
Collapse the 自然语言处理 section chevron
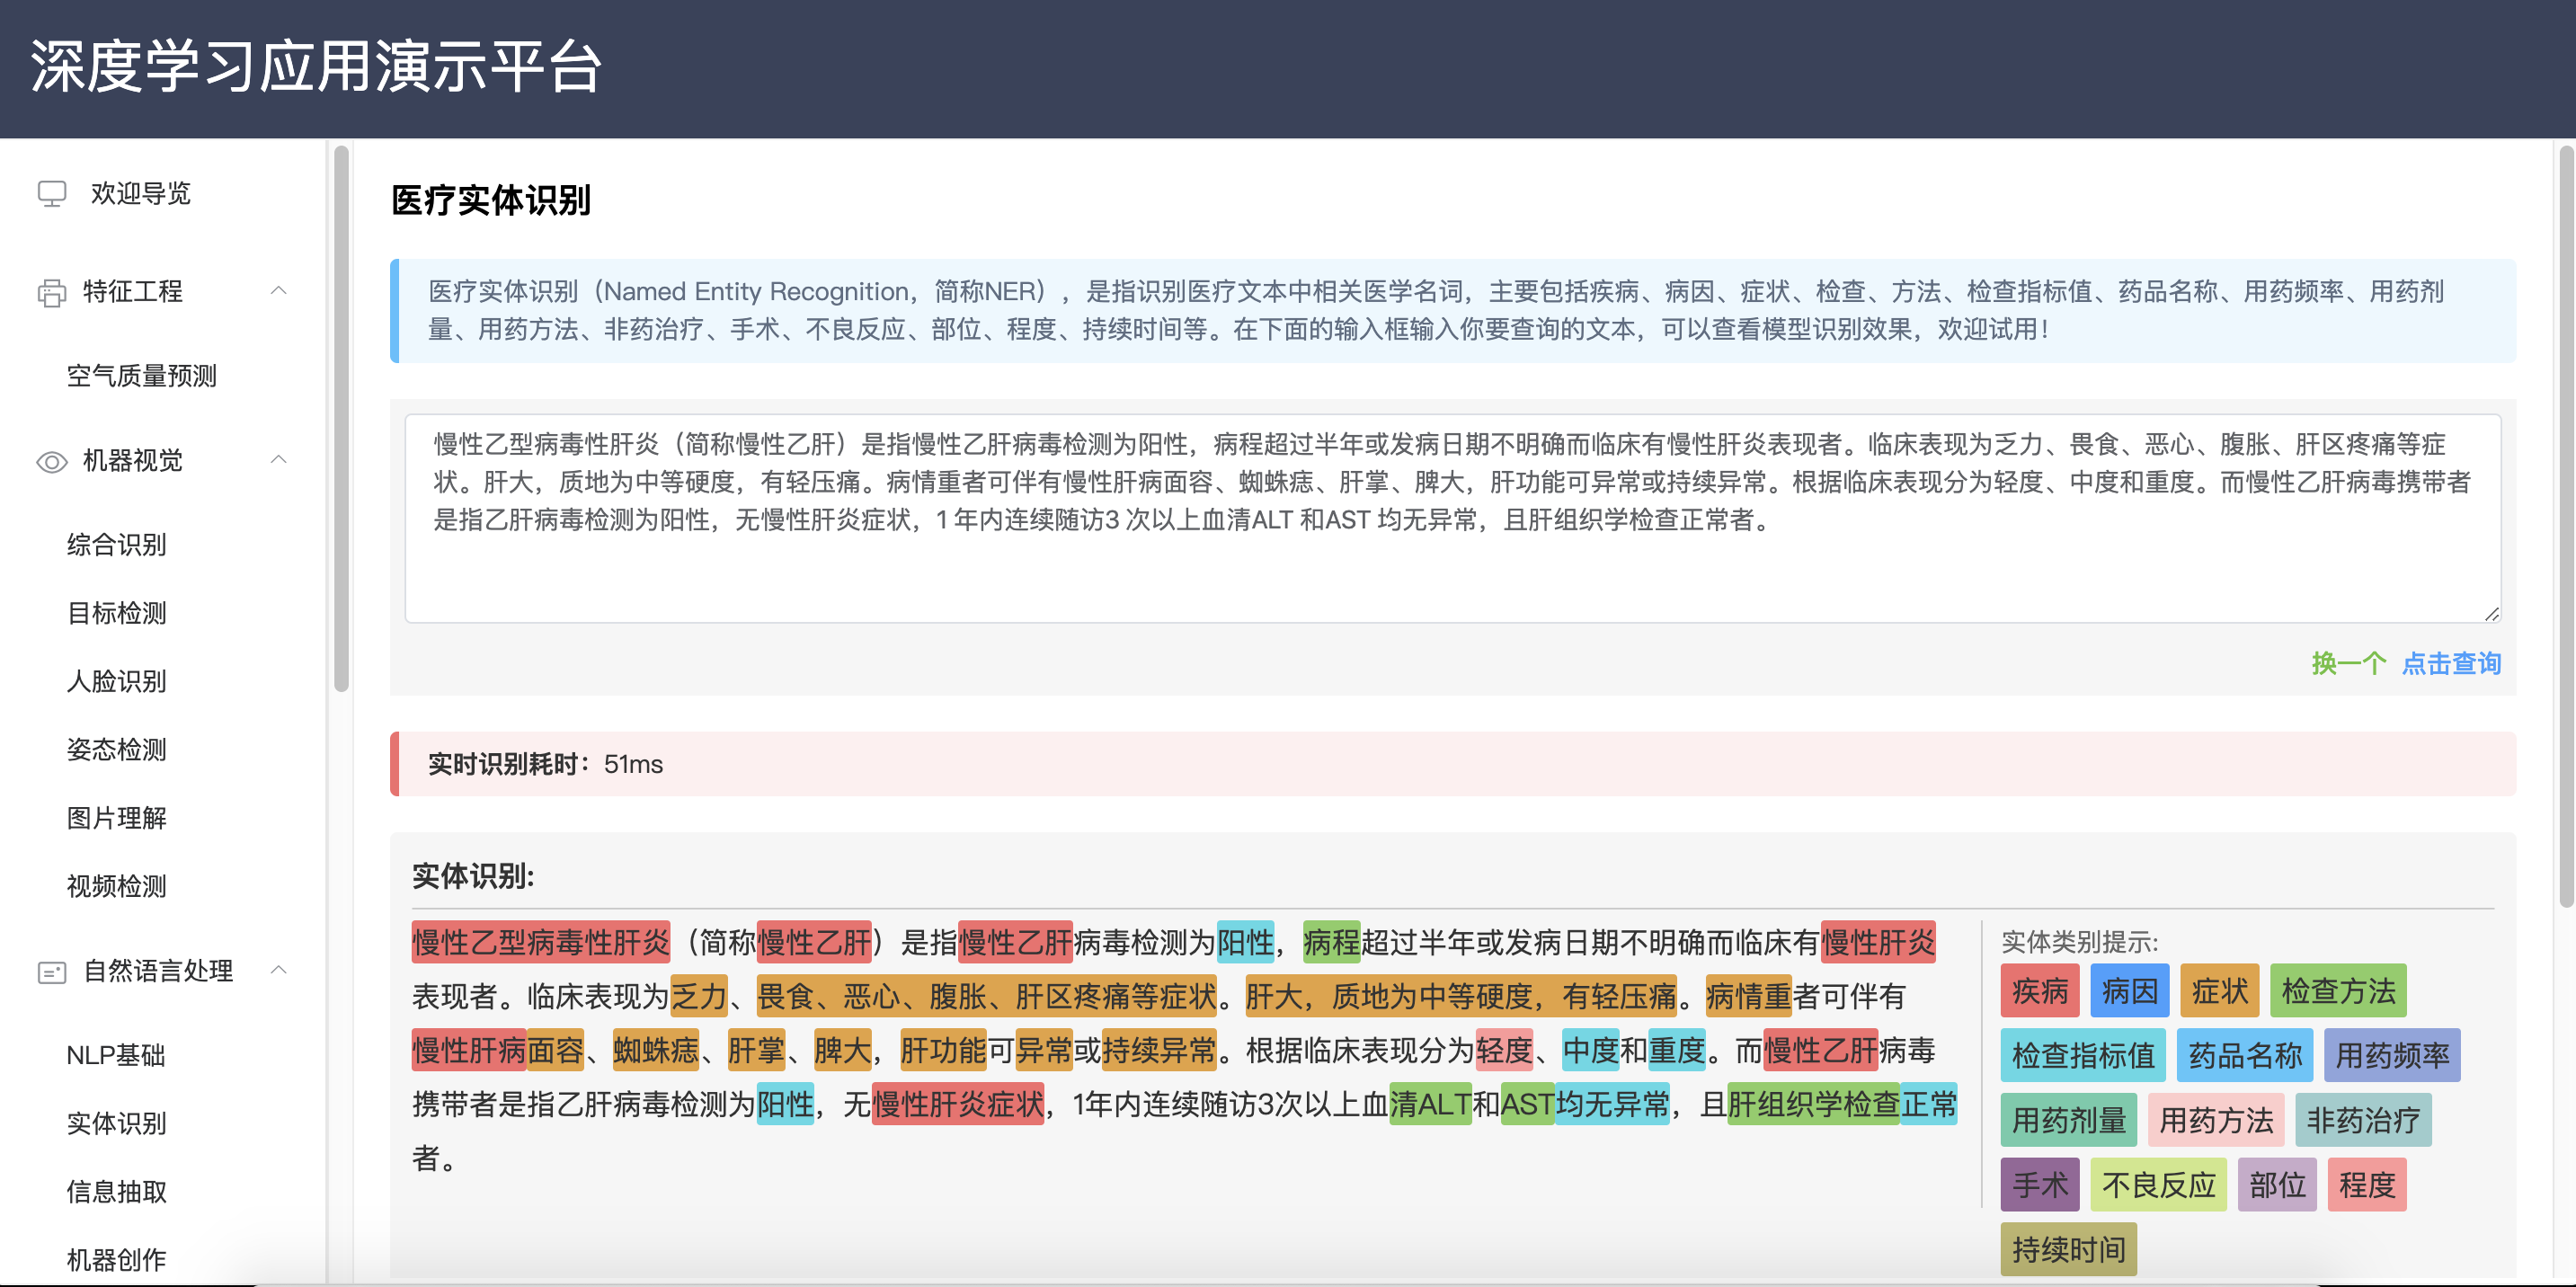279,970
